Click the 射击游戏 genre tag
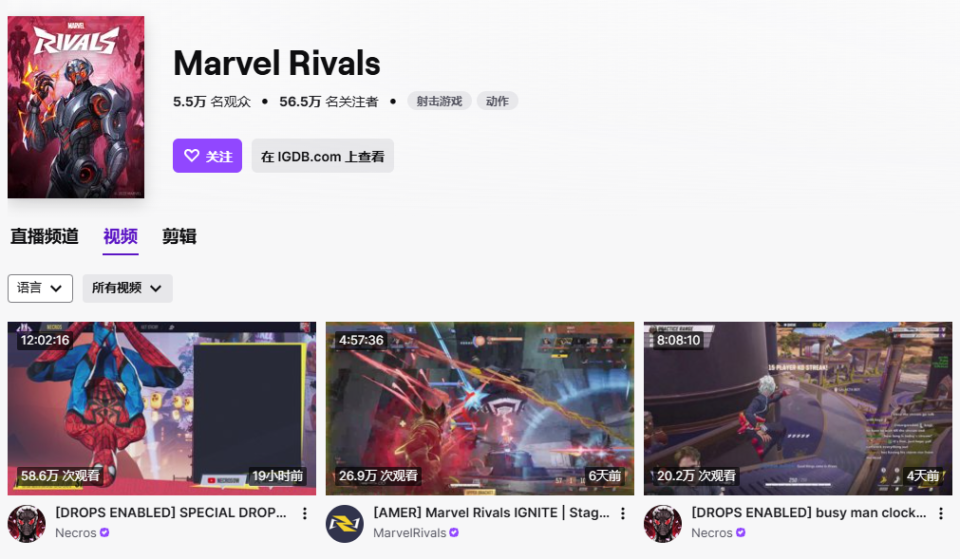 439,101
